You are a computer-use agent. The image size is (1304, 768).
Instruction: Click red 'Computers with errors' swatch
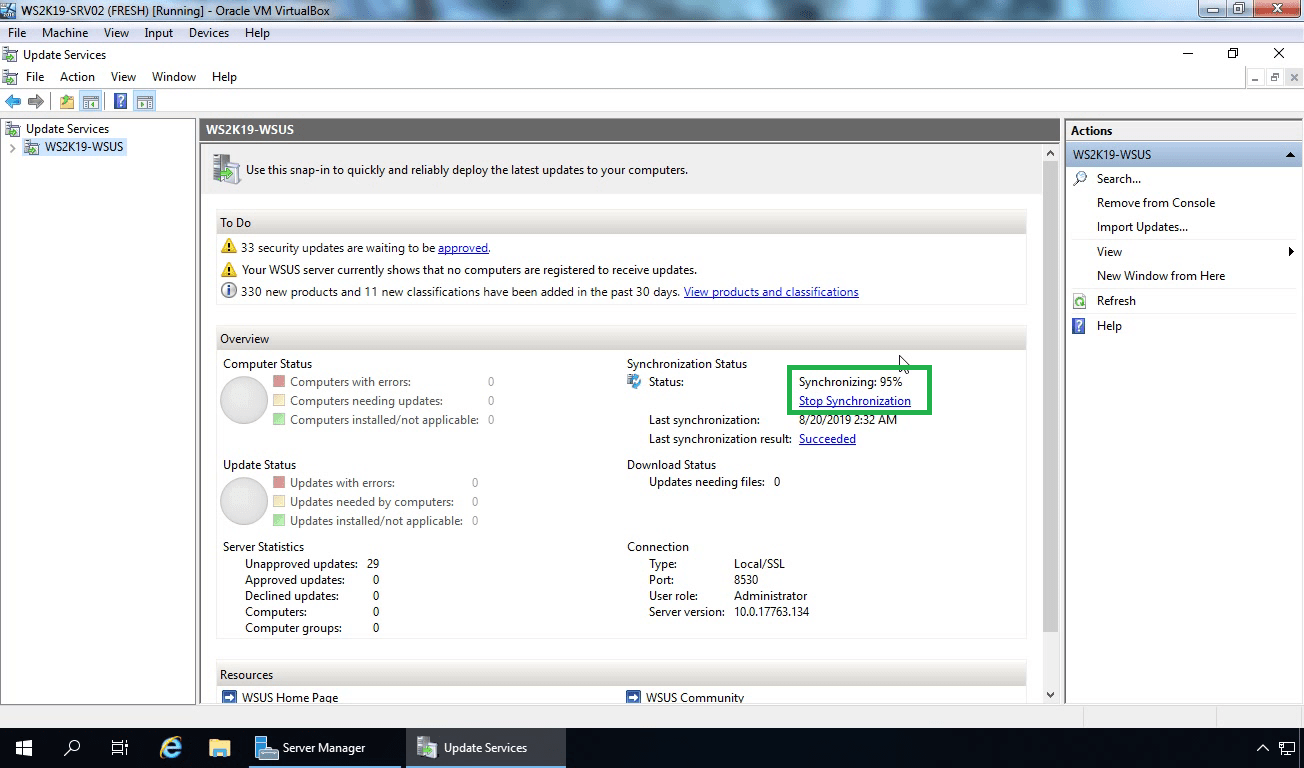tap(279, 382)
